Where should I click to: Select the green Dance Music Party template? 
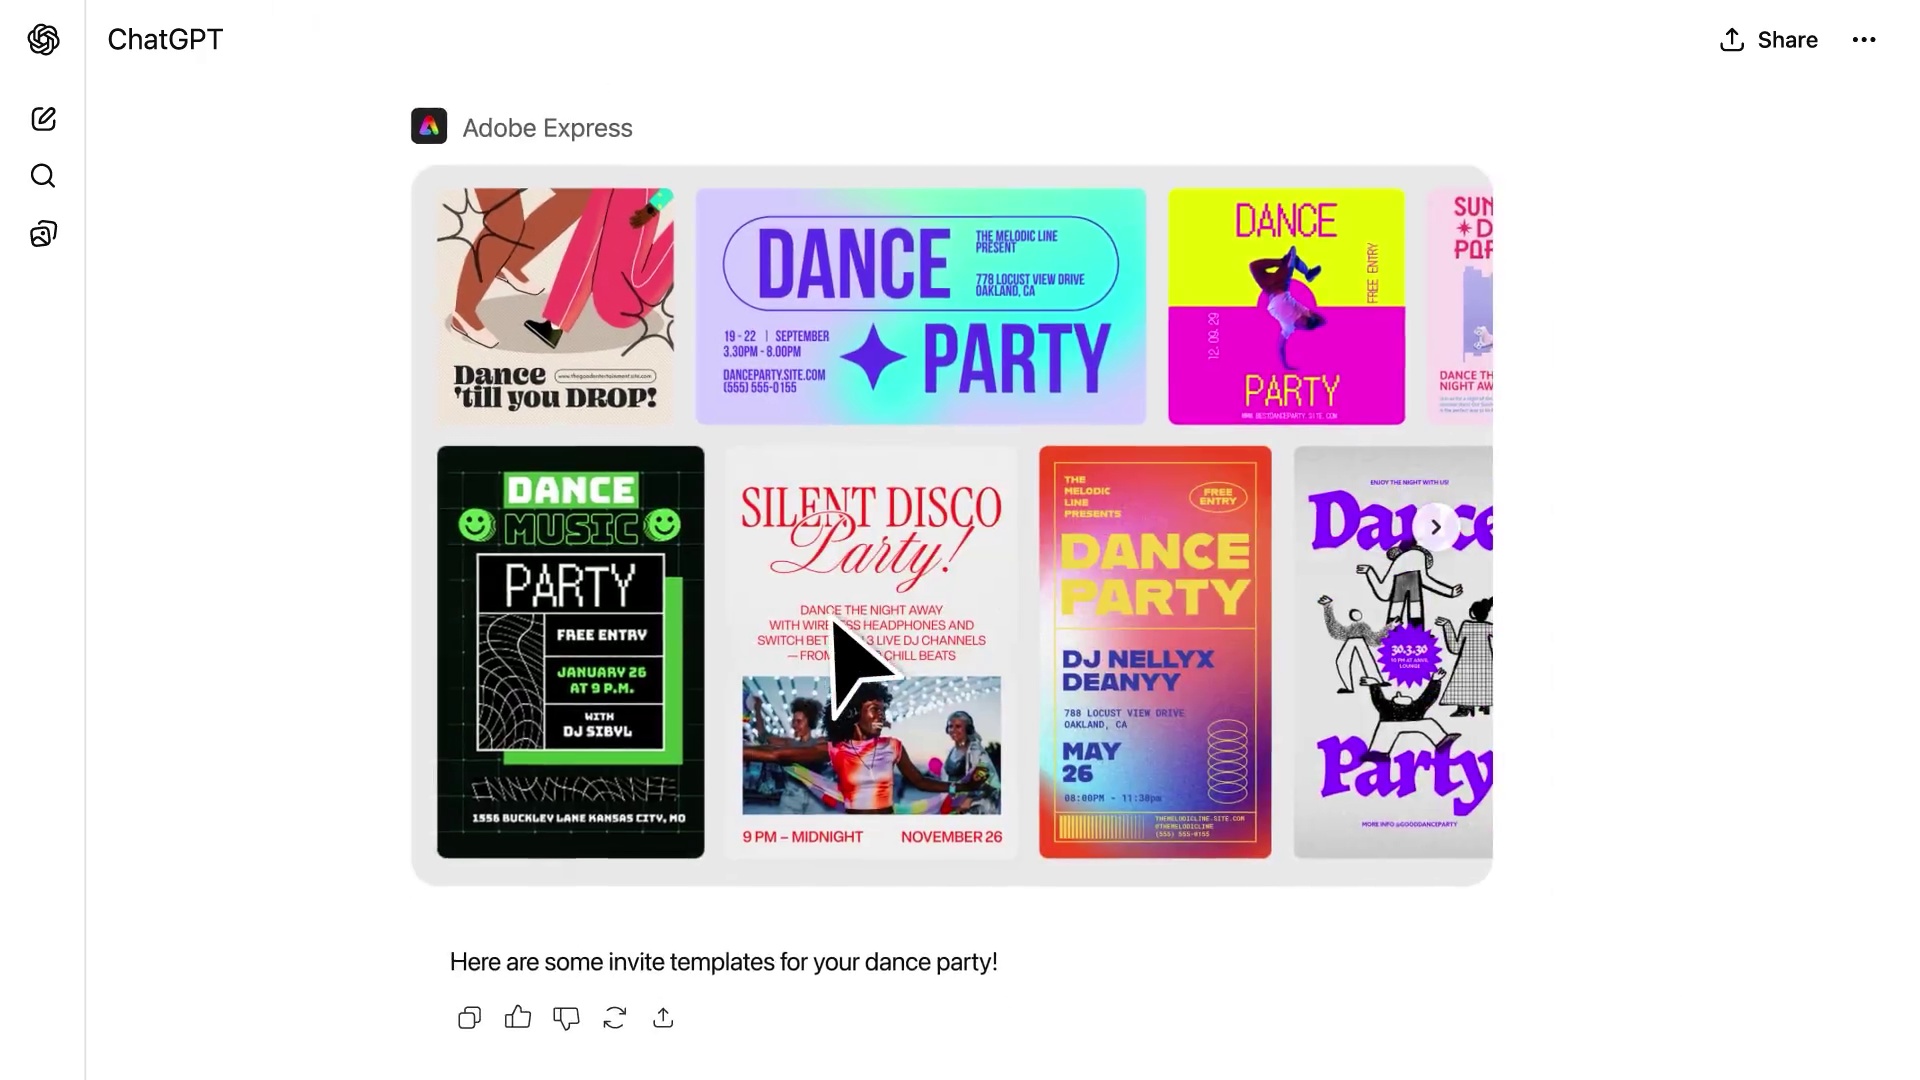point(570,652)
